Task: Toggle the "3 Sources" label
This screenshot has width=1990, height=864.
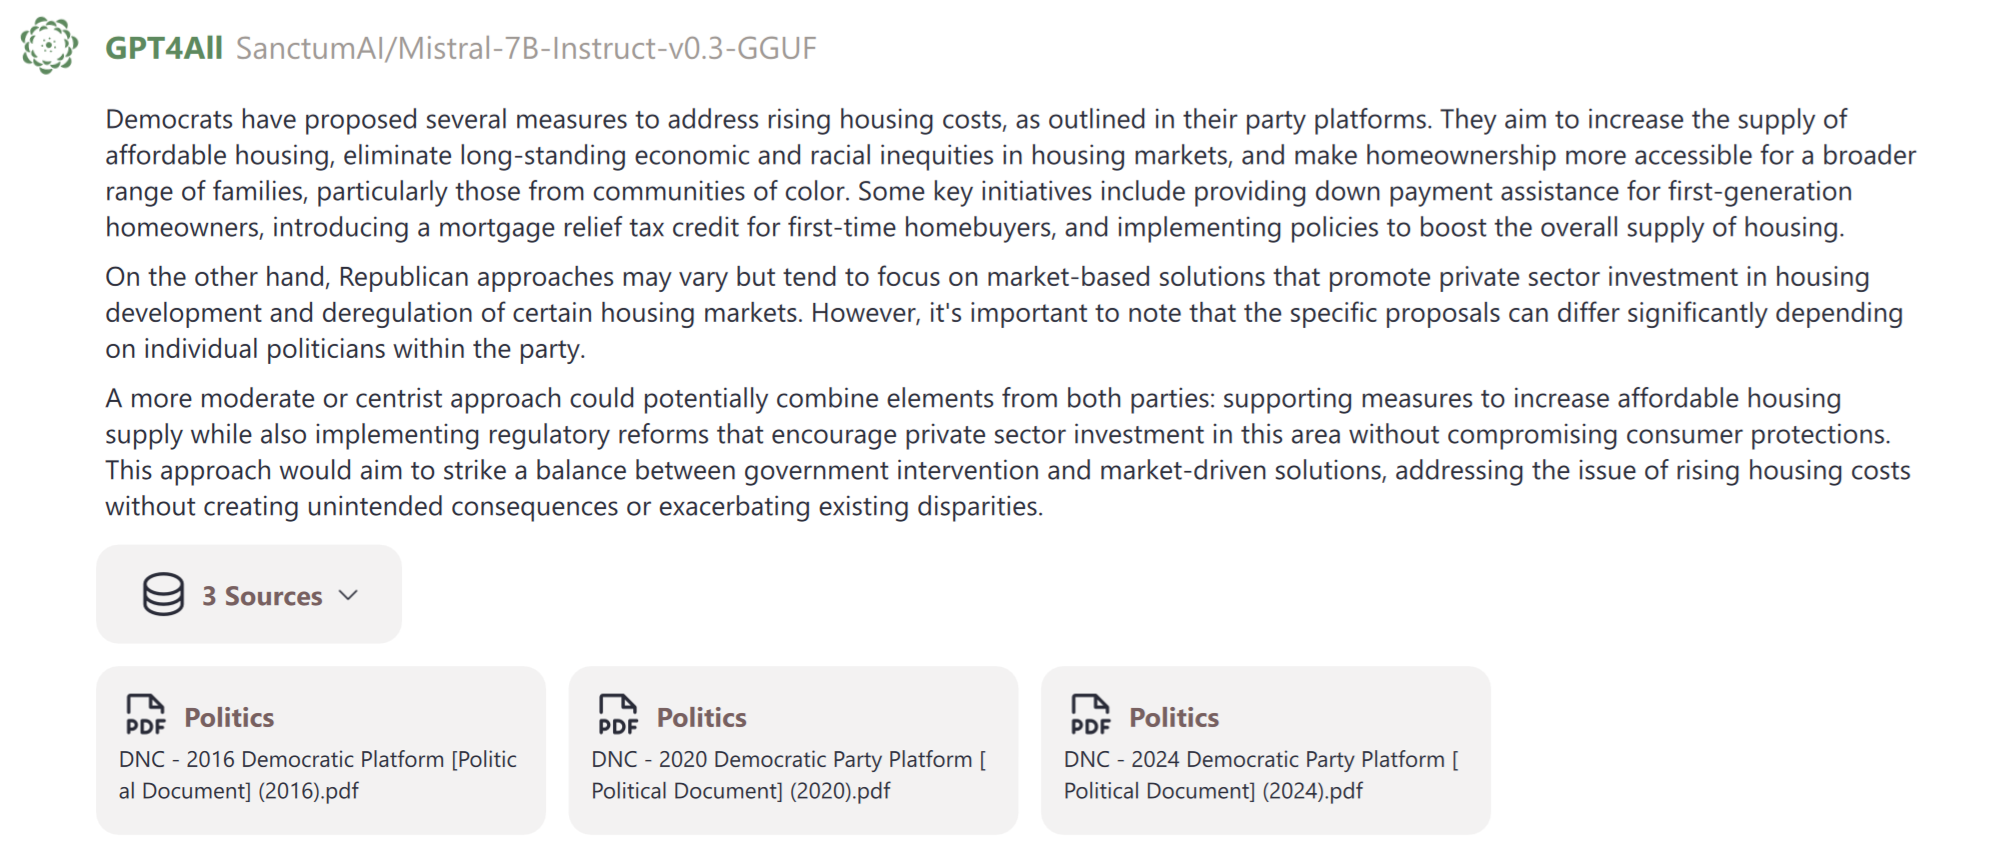Action: click(262, 596)
